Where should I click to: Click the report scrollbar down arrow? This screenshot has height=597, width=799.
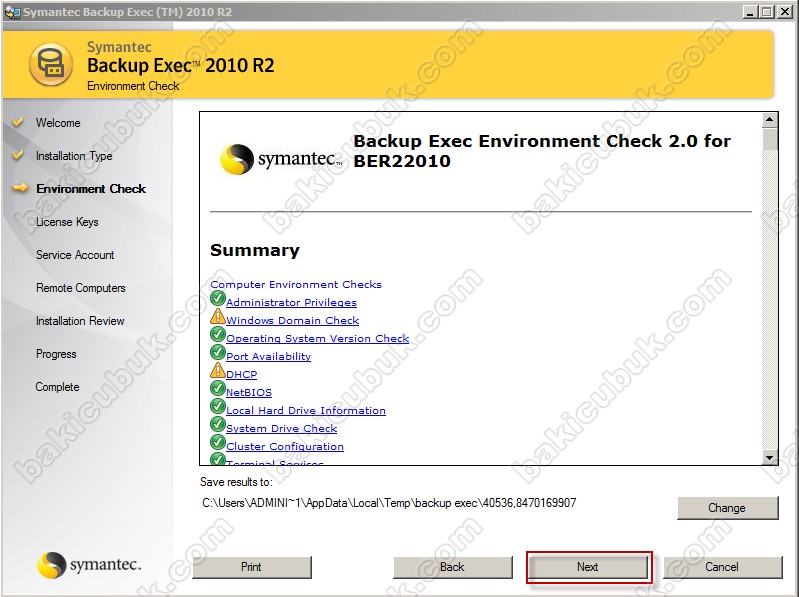(x=769, y=457)
